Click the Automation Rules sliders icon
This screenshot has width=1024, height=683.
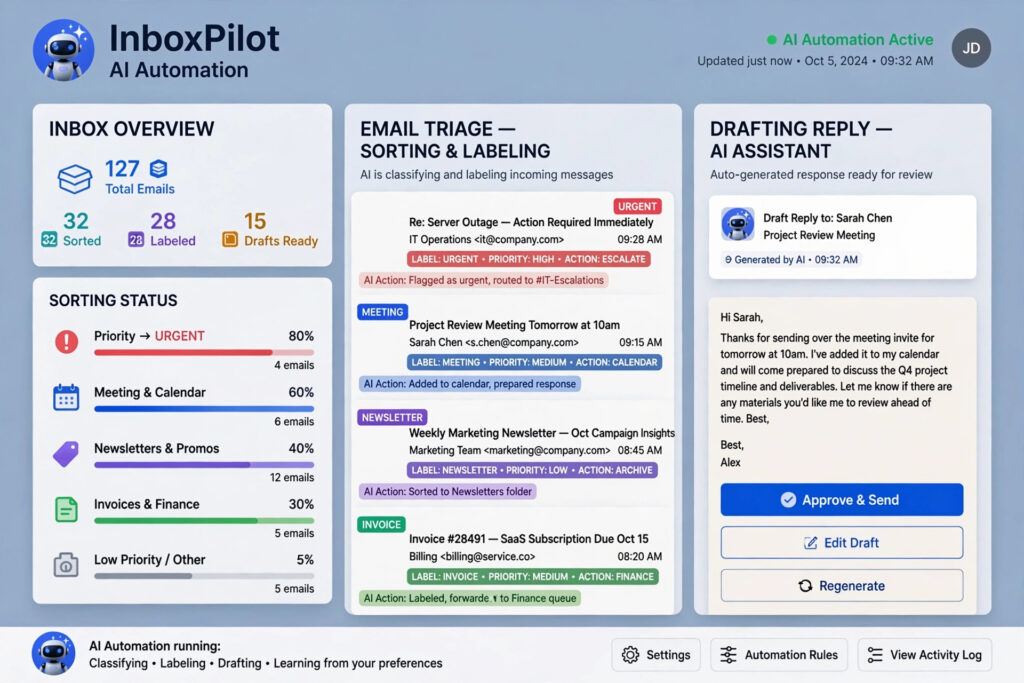[x=728, y=654]
